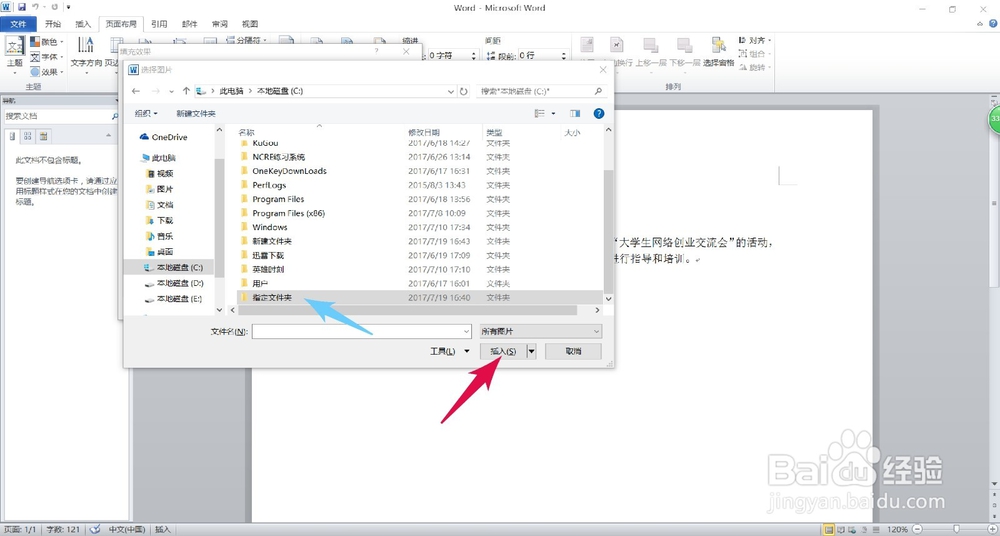The height and width of the screenshot is (536, 1000).
Task: Click the search box in file dialog
Action: click(x=541, y=91)
